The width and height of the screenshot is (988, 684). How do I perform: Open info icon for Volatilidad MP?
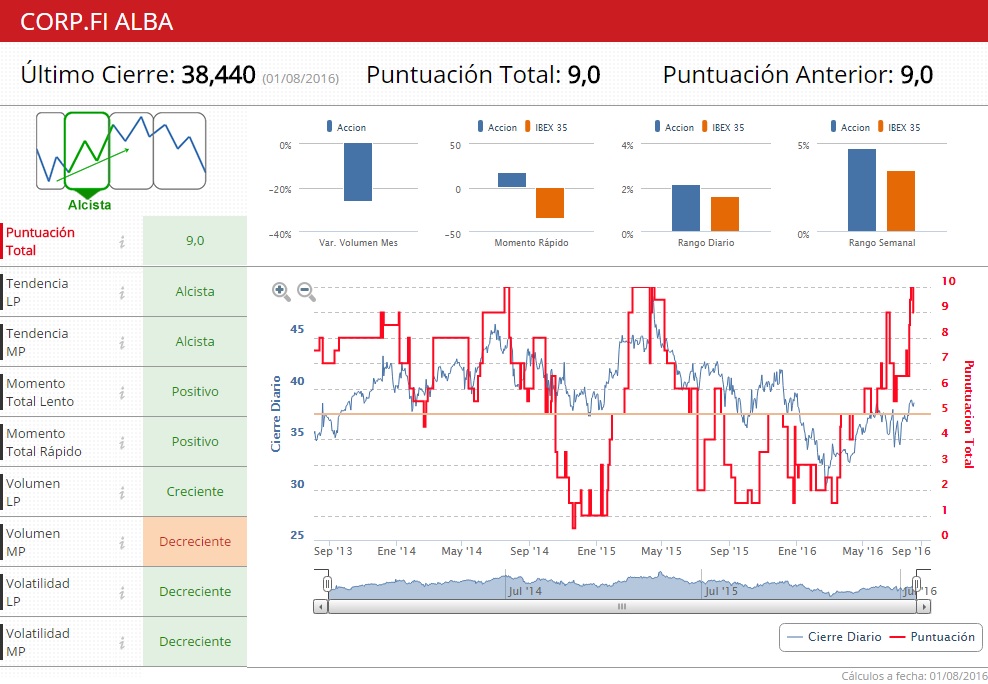point(122,642)
